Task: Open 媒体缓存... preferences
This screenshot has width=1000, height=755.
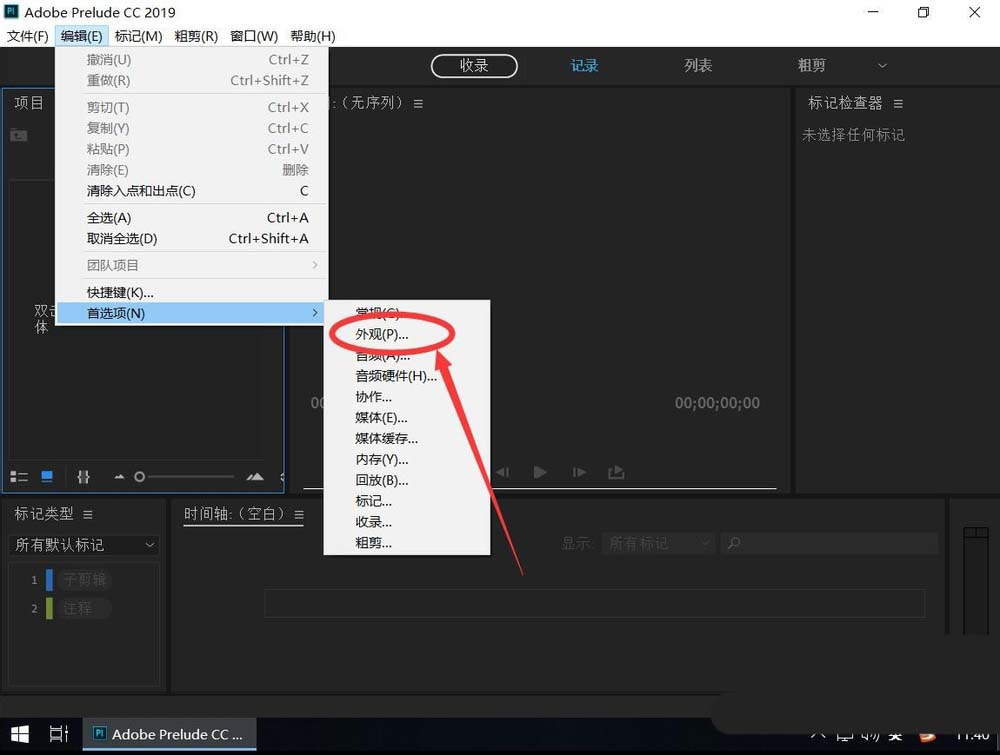Action: [386, 439]
